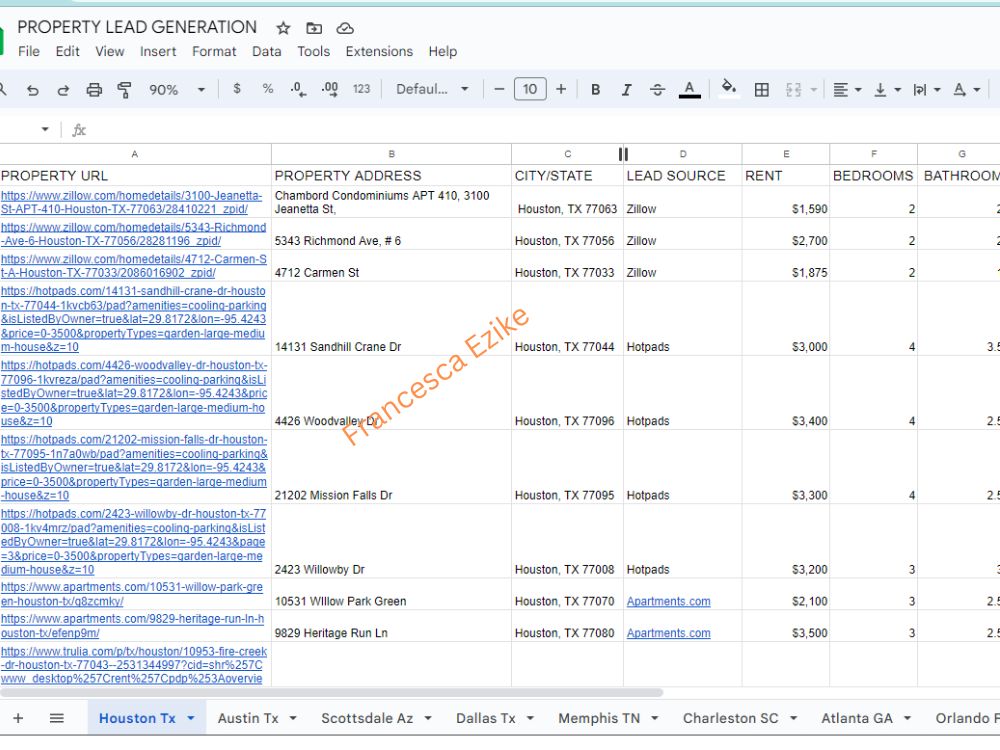
Task: Open the borders tool
Action: [x=761, y=90]
